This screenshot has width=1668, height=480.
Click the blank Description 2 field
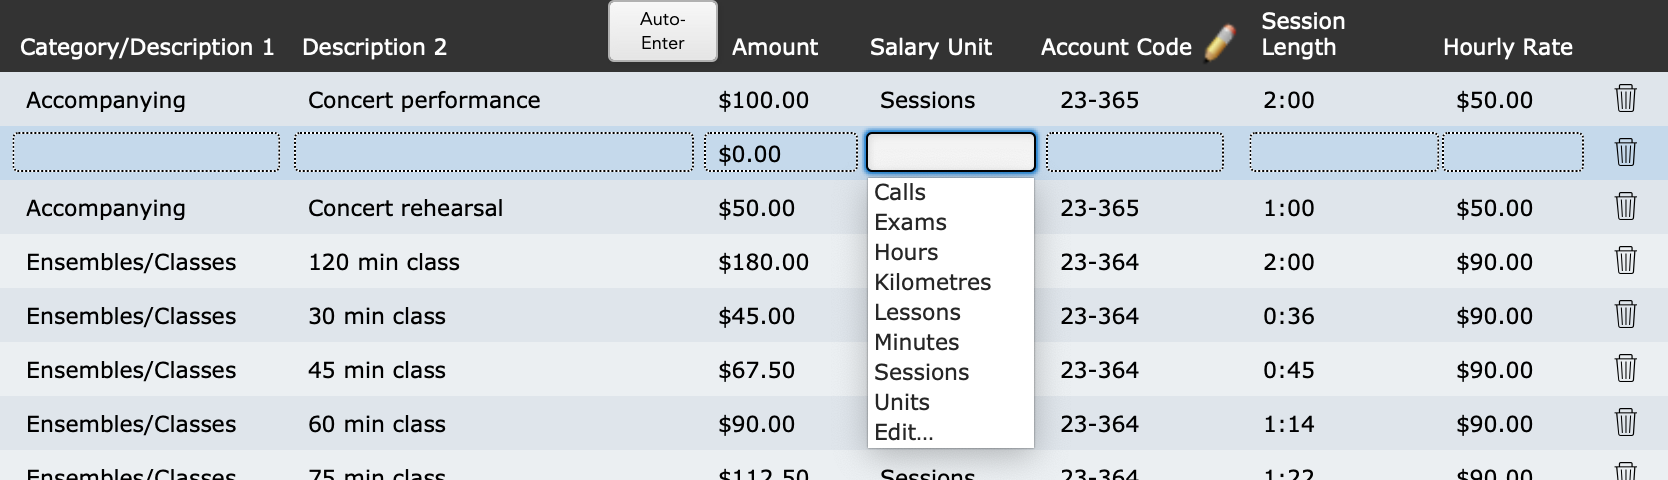(x=494, y=152)
